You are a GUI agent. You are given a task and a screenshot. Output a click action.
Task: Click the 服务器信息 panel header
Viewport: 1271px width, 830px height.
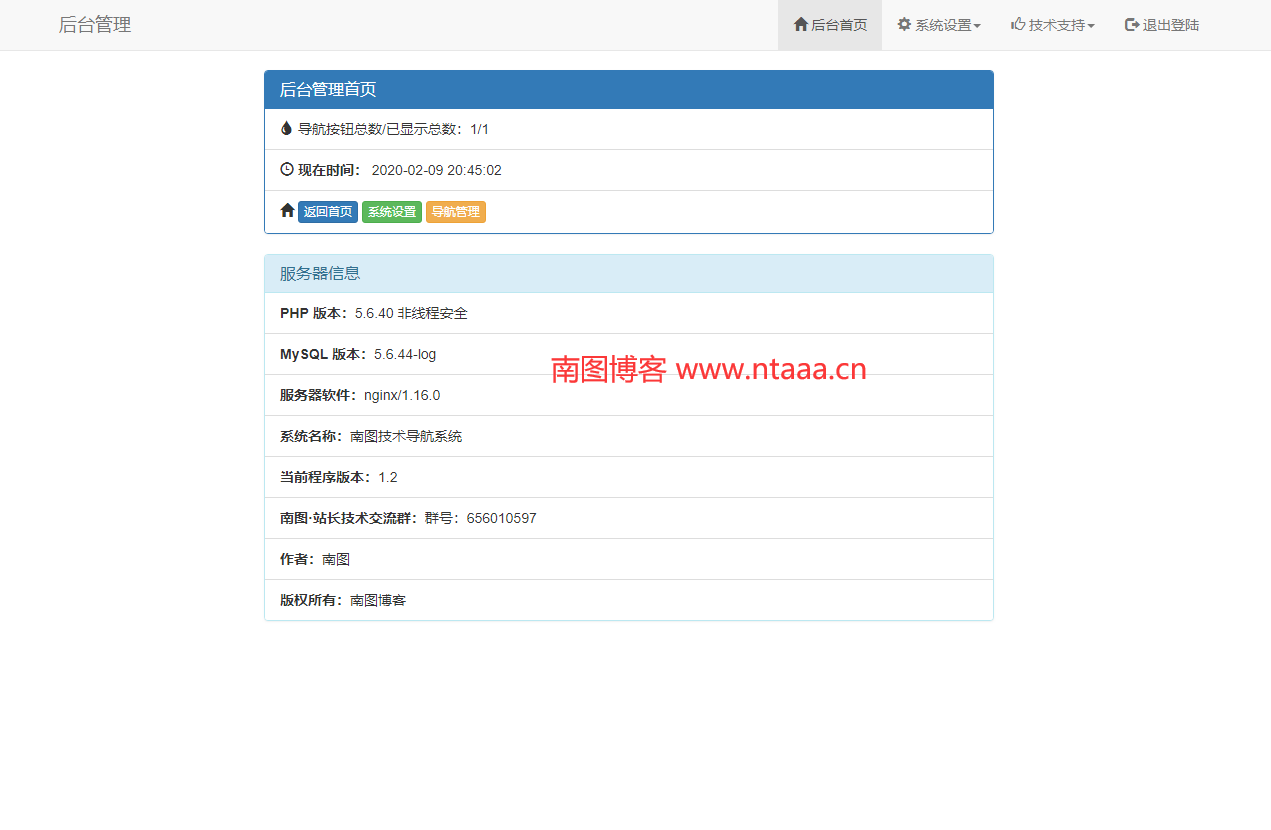click(x=320, y=273)
